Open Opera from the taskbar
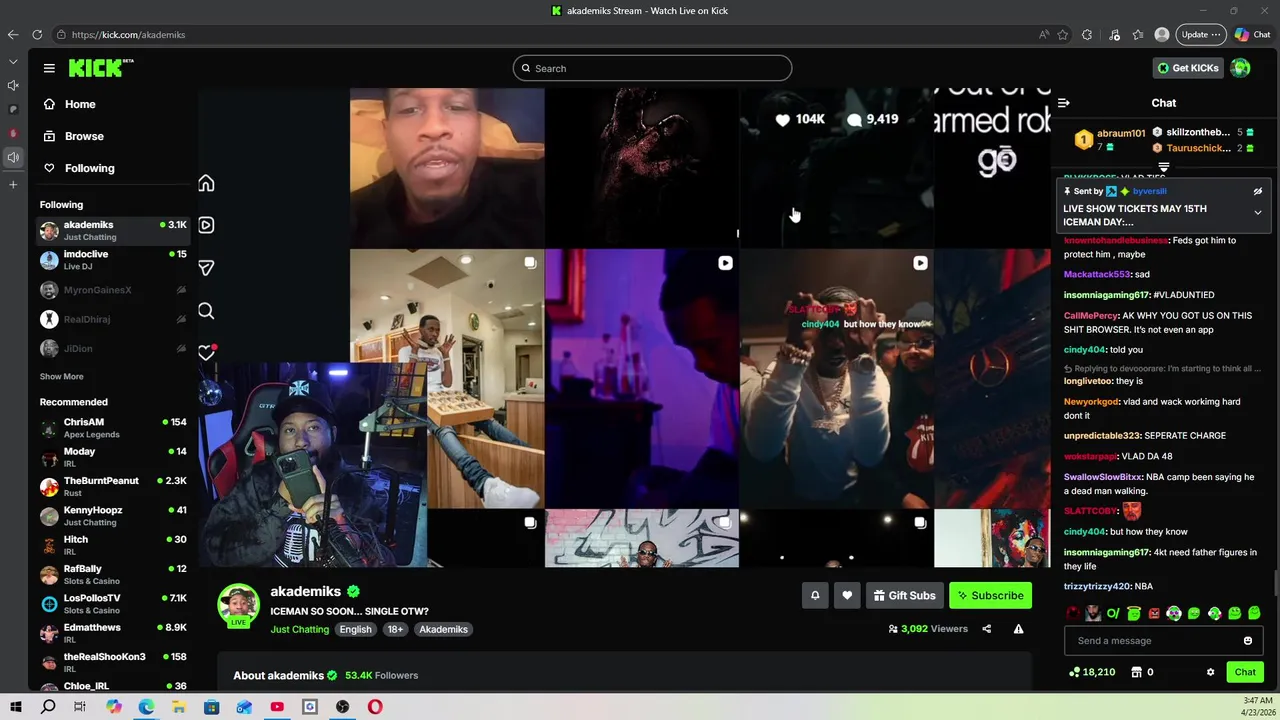 click(x=375, y=707)
